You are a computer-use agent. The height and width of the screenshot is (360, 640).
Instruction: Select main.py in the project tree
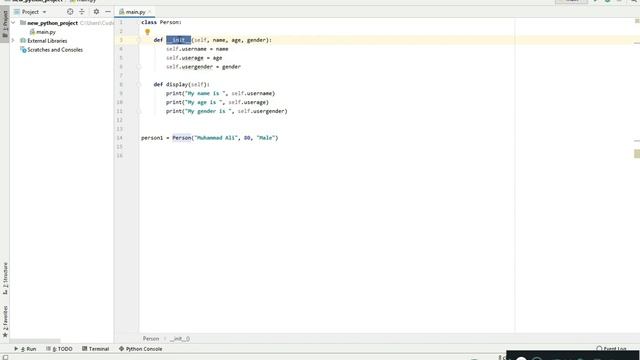[x=46, y=32]
